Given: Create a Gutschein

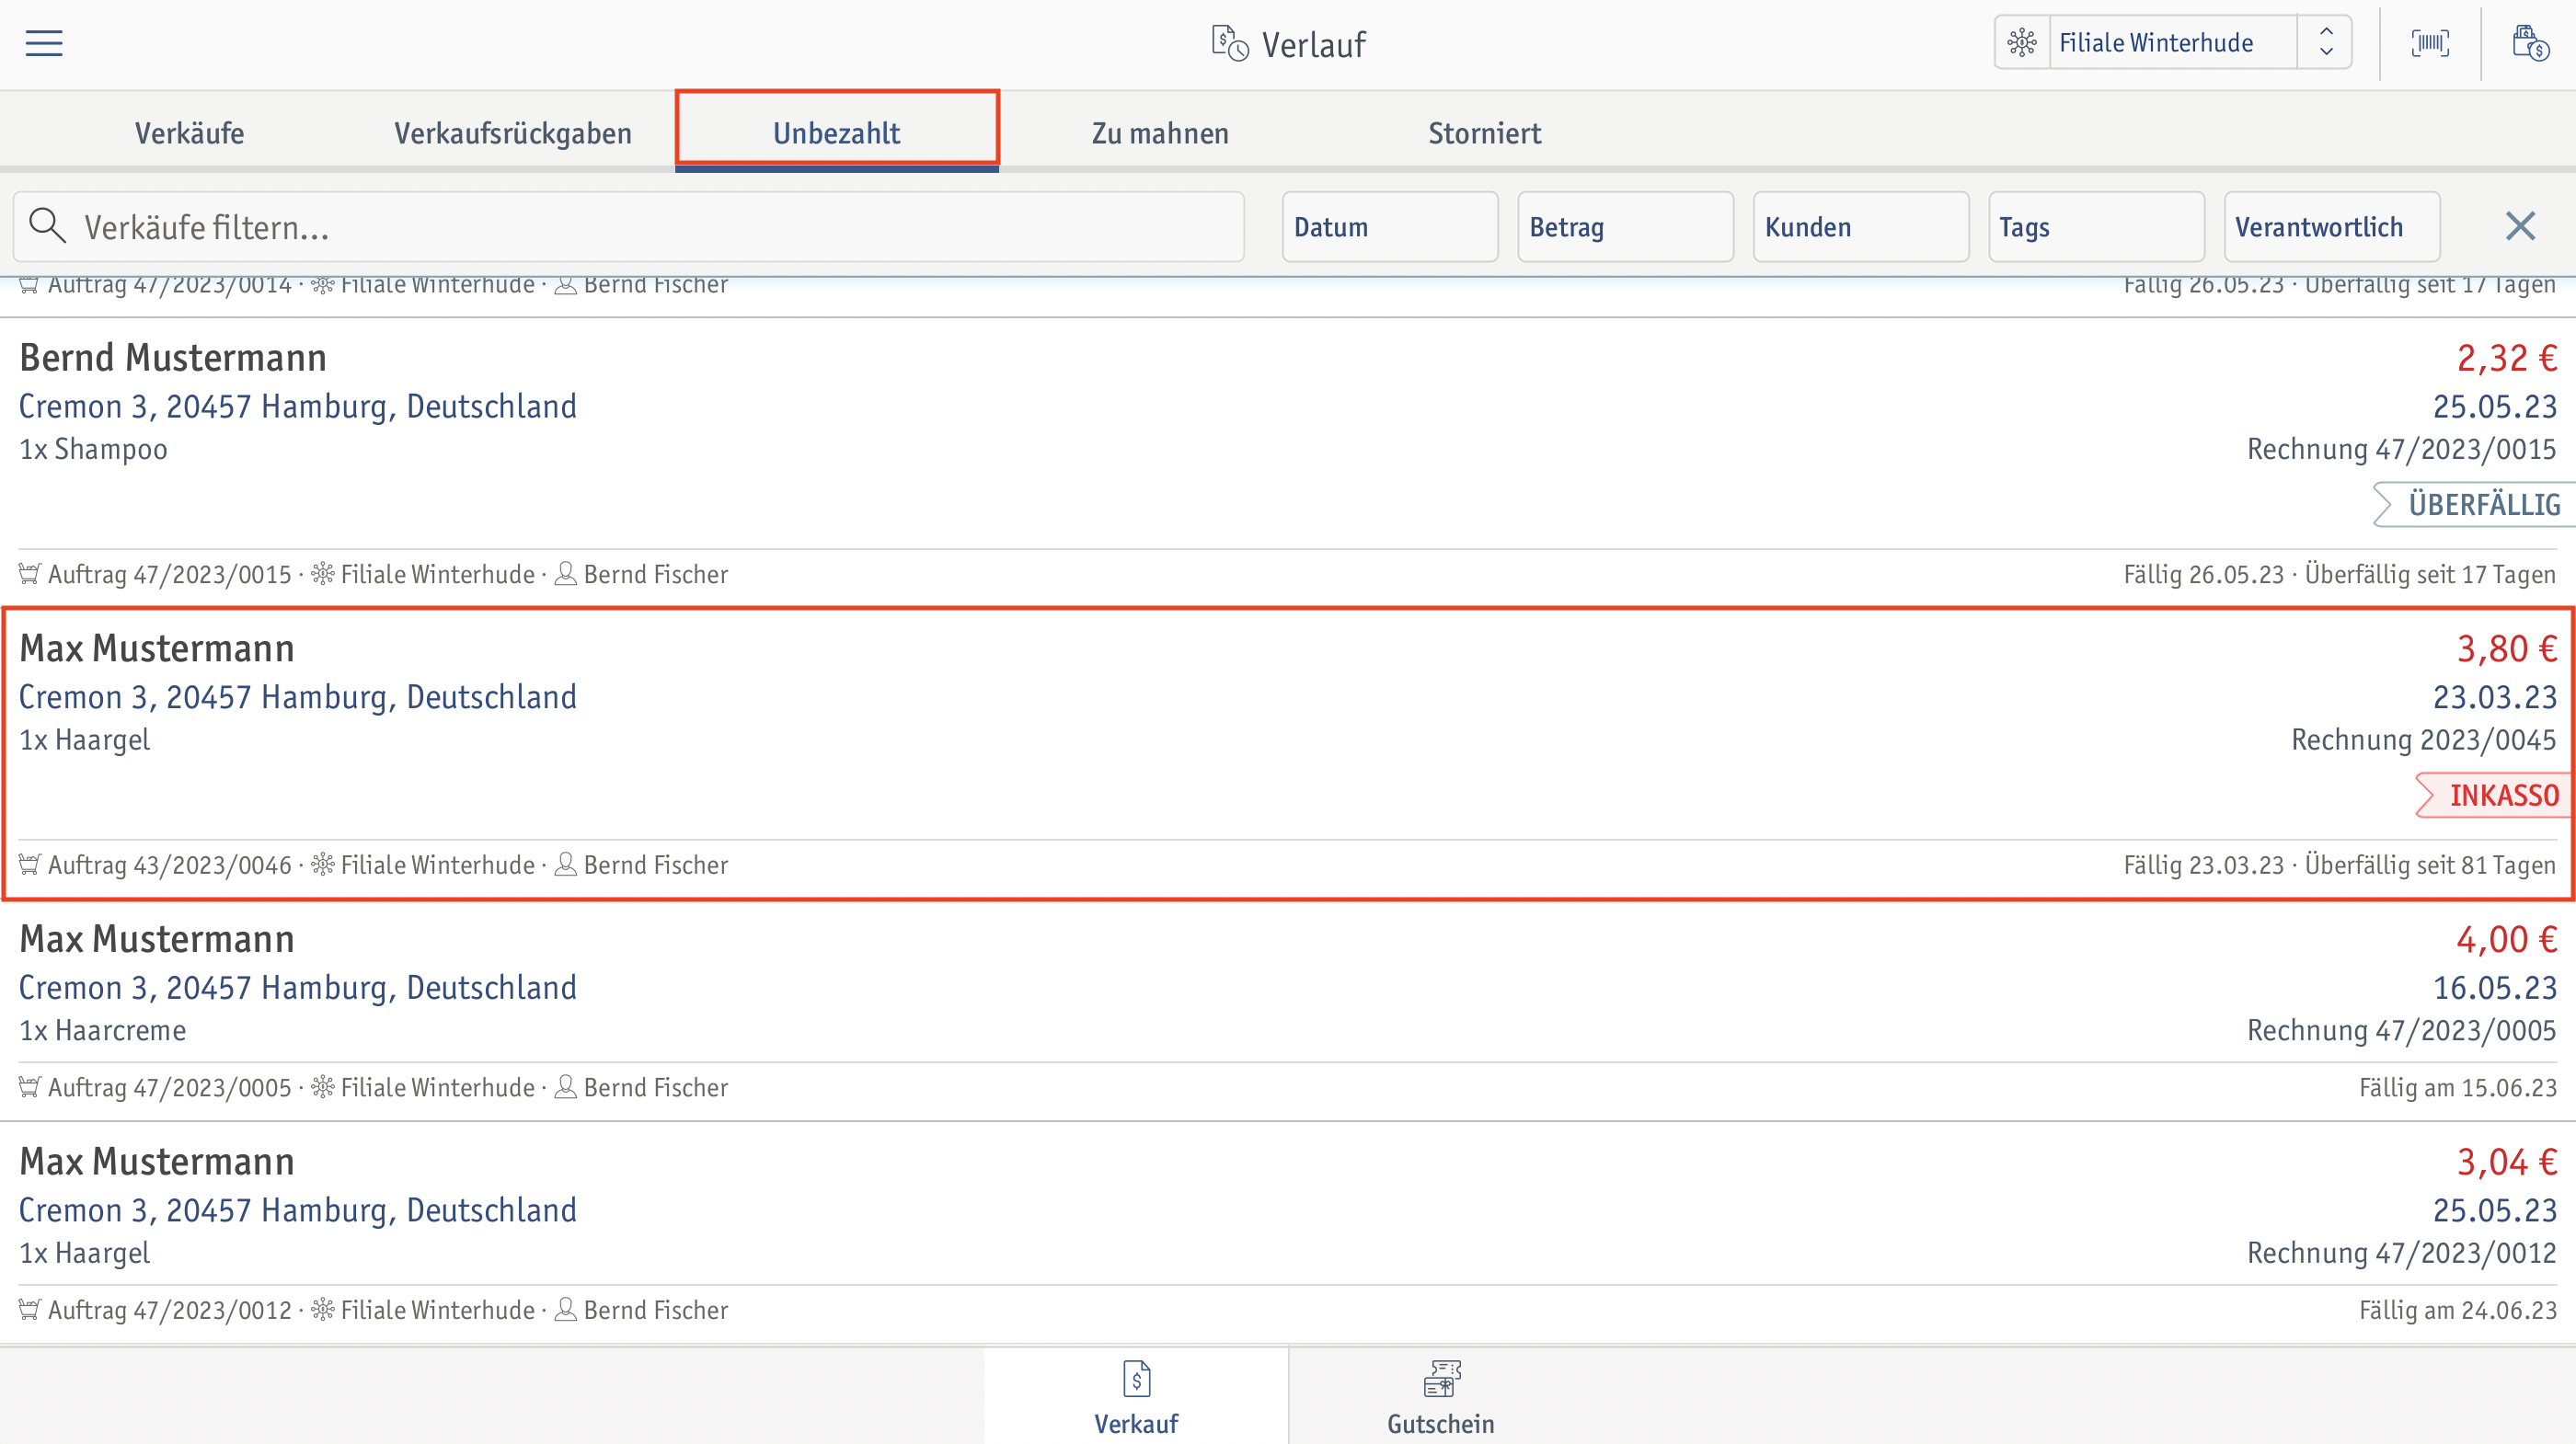Looking at the screenshot, I should [x=1441, y=1396].
